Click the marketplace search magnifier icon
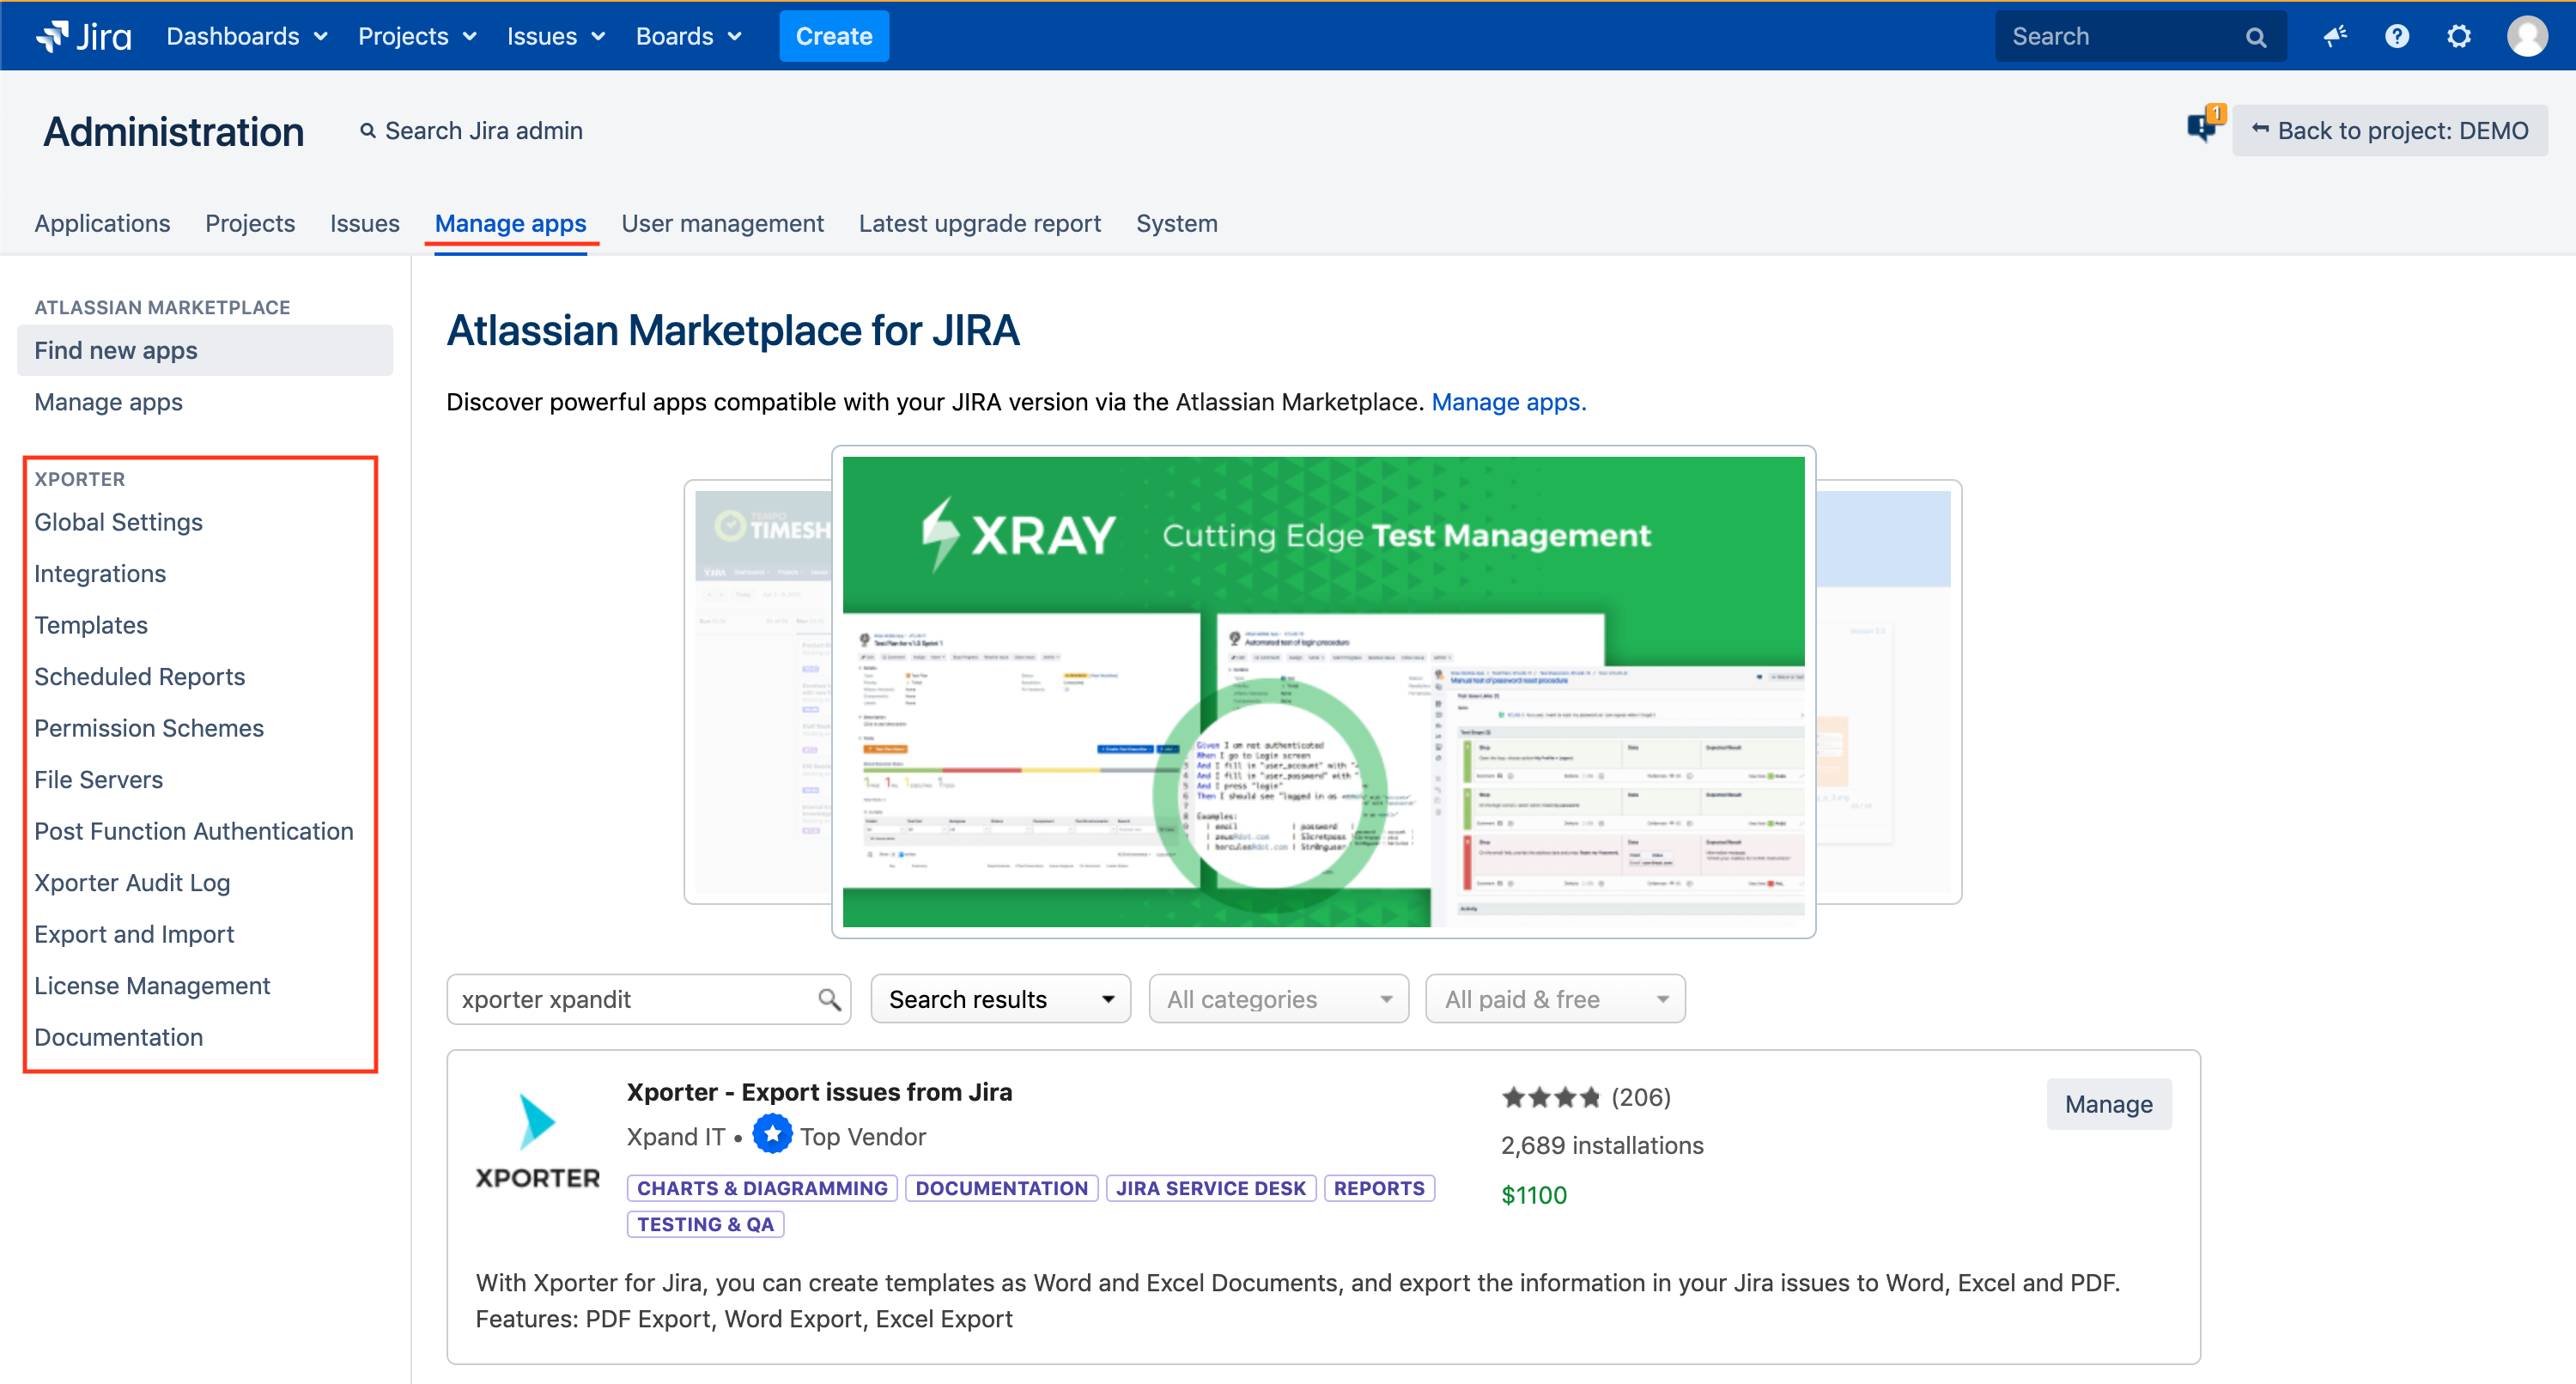This screenshot has width=2576, height=1384. [x=829, y=999]
